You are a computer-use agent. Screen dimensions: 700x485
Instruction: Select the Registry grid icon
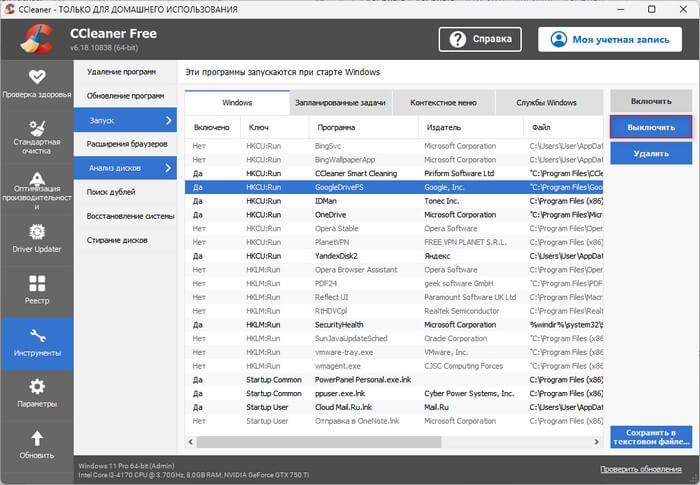point(36,284)
